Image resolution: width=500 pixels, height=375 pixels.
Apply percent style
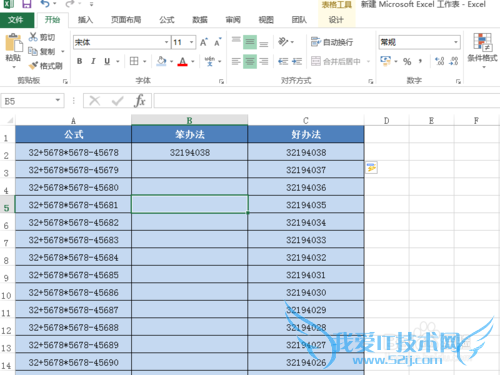tap(407, 61)
